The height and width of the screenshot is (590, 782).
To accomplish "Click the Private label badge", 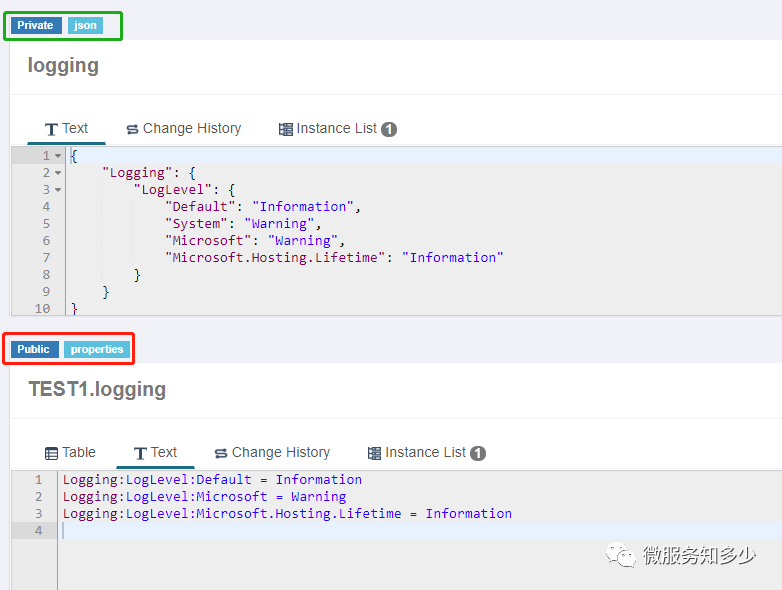I will tap(35, 25).
